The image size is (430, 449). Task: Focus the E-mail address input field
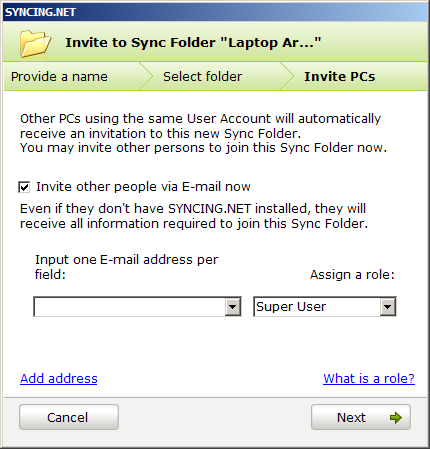[x=130, y=307]
